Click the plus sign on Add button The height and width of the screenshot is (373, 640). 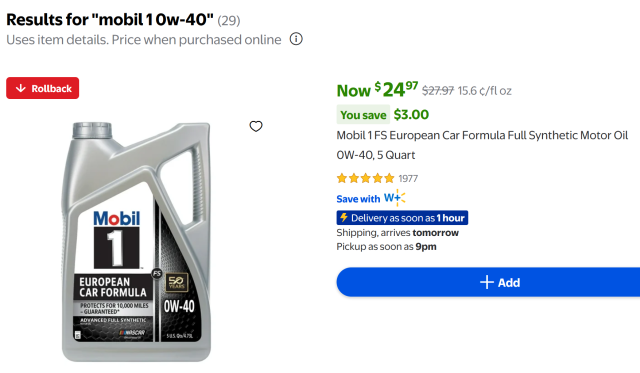pos(487,282)
